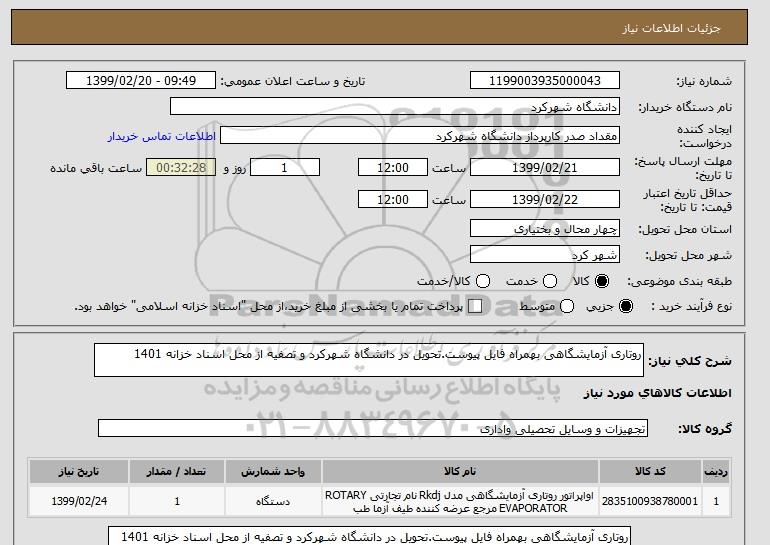Click the ردیف column header
Image resolution: width=770 pixels, height=545 pixels.
716,471
